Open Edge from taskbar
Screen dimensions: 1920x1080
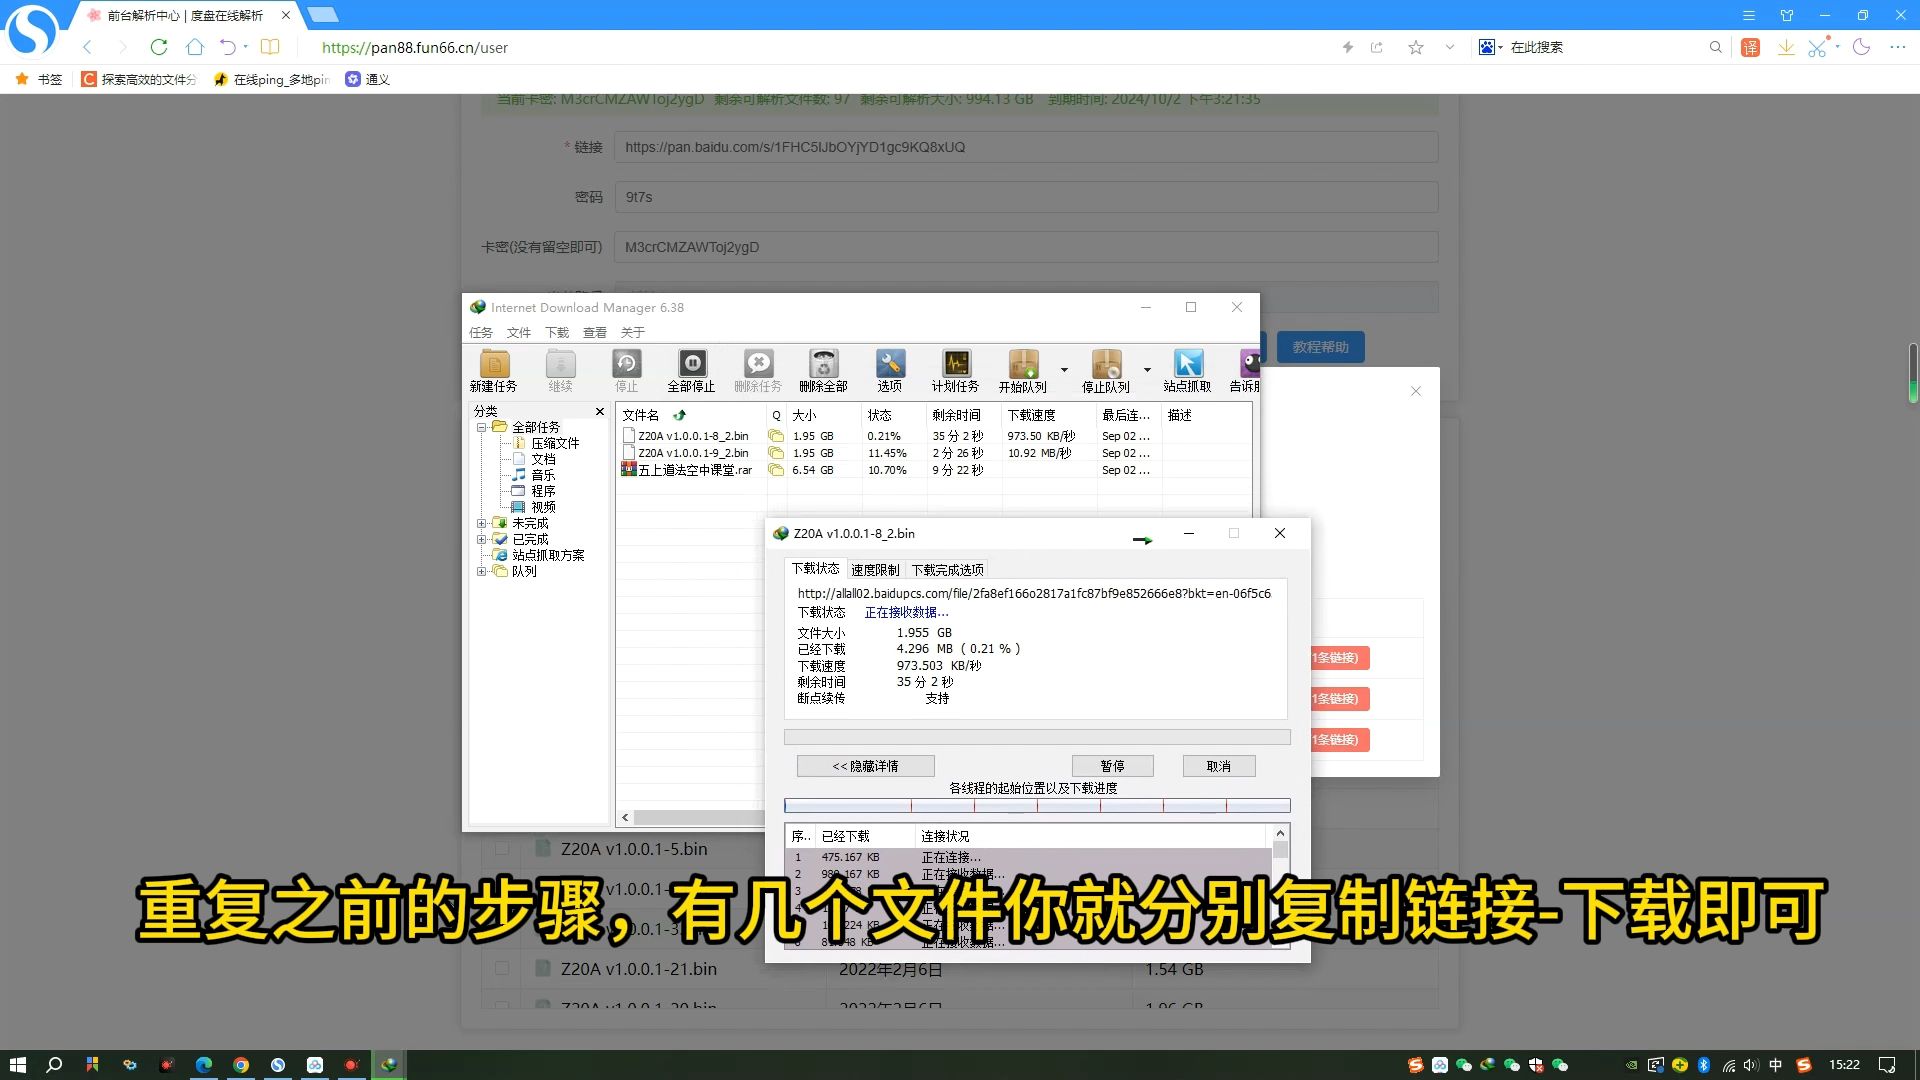click(x=204, y=1065)
